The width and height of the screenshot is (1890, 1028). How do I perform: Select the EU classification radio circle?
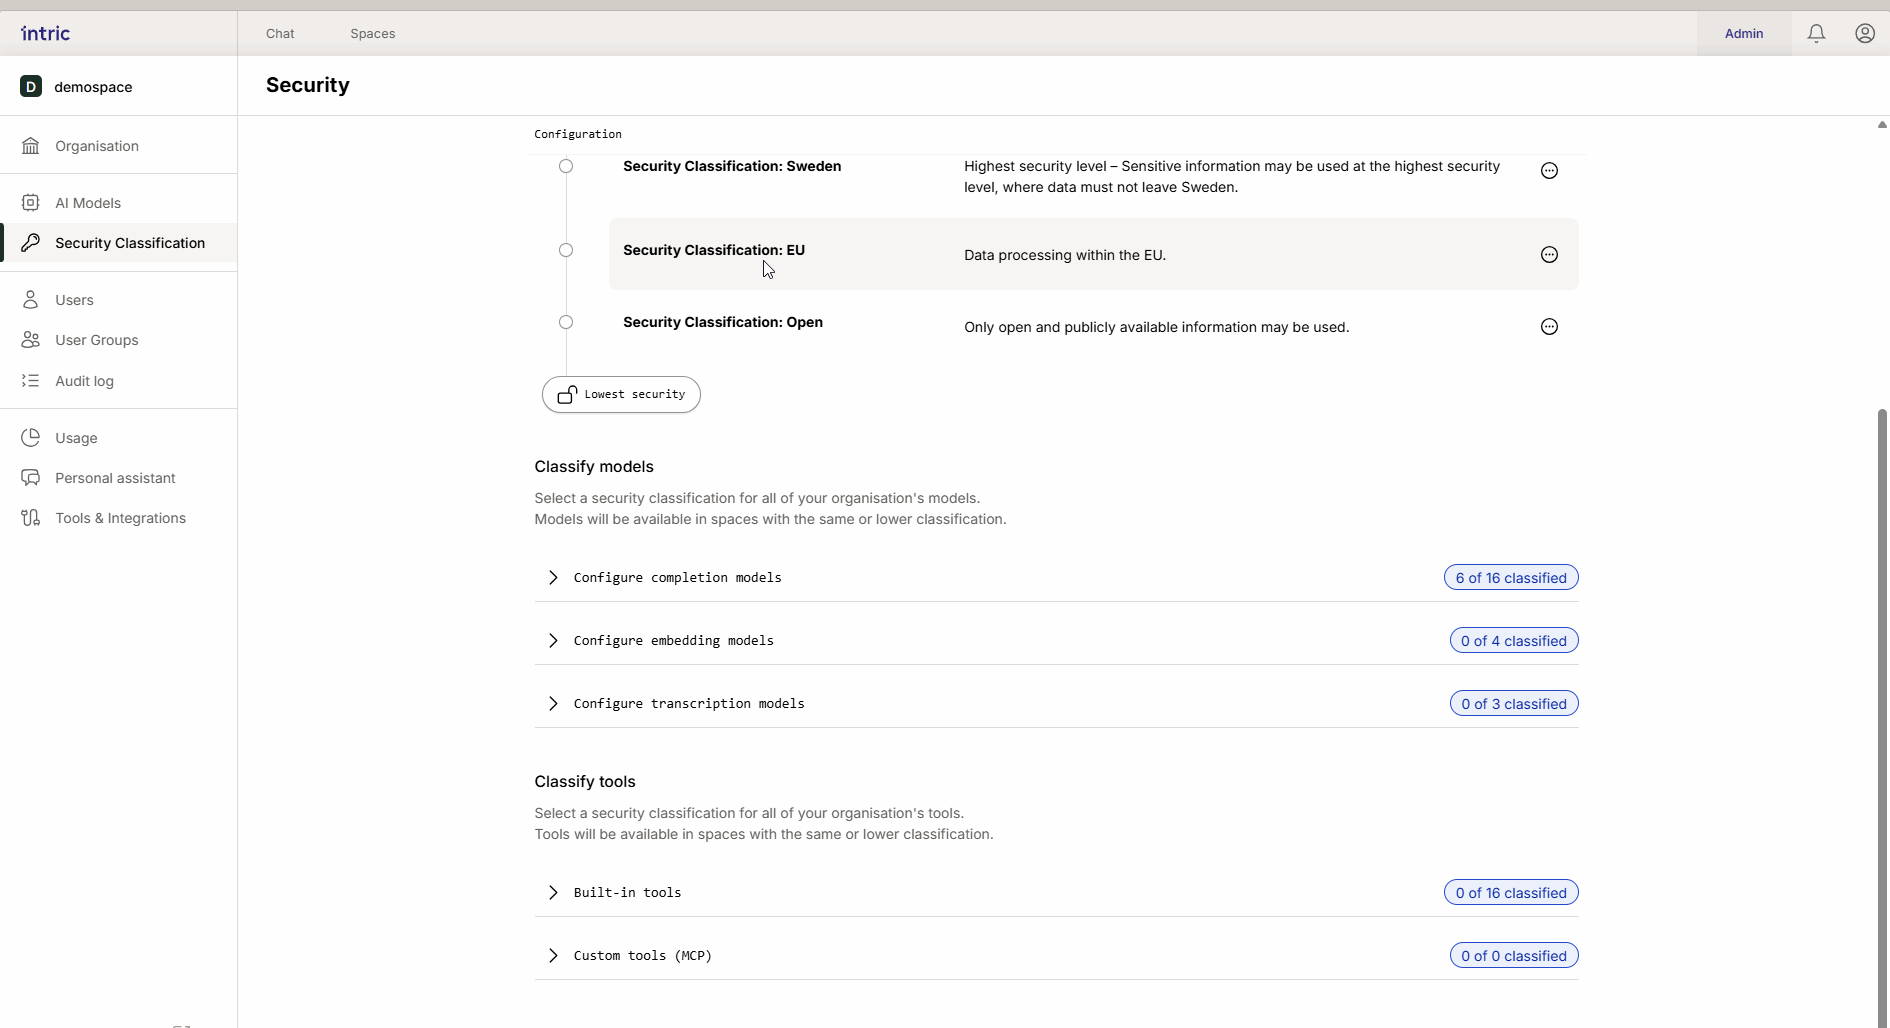(566, 251)
